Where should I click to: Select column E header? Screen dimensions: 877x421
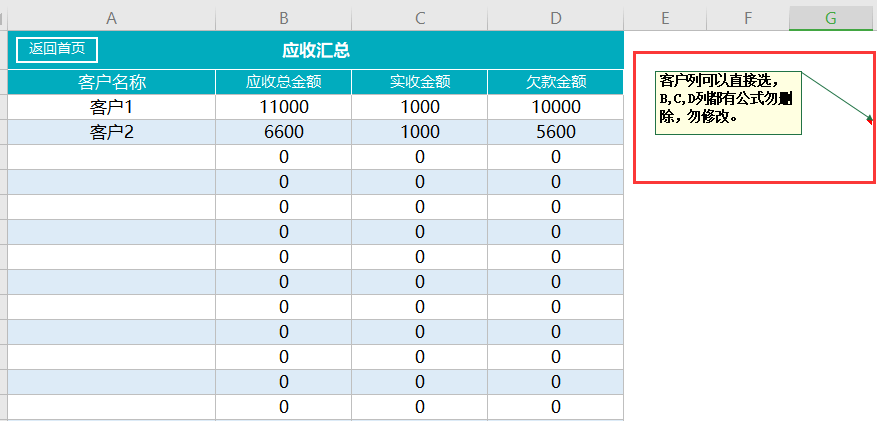(665, 18)
